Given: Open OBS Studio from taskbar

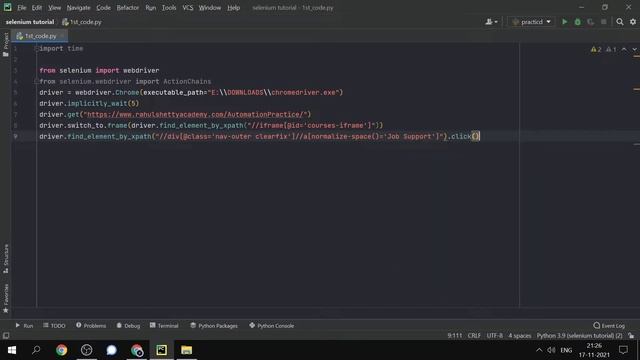Looking at the screenshot, I should 87,350.
